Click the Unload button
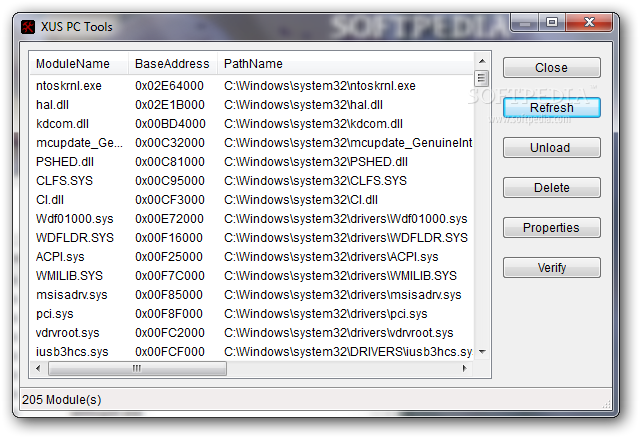The height and width of the screenshot is (438, 640). coord(551,148)
